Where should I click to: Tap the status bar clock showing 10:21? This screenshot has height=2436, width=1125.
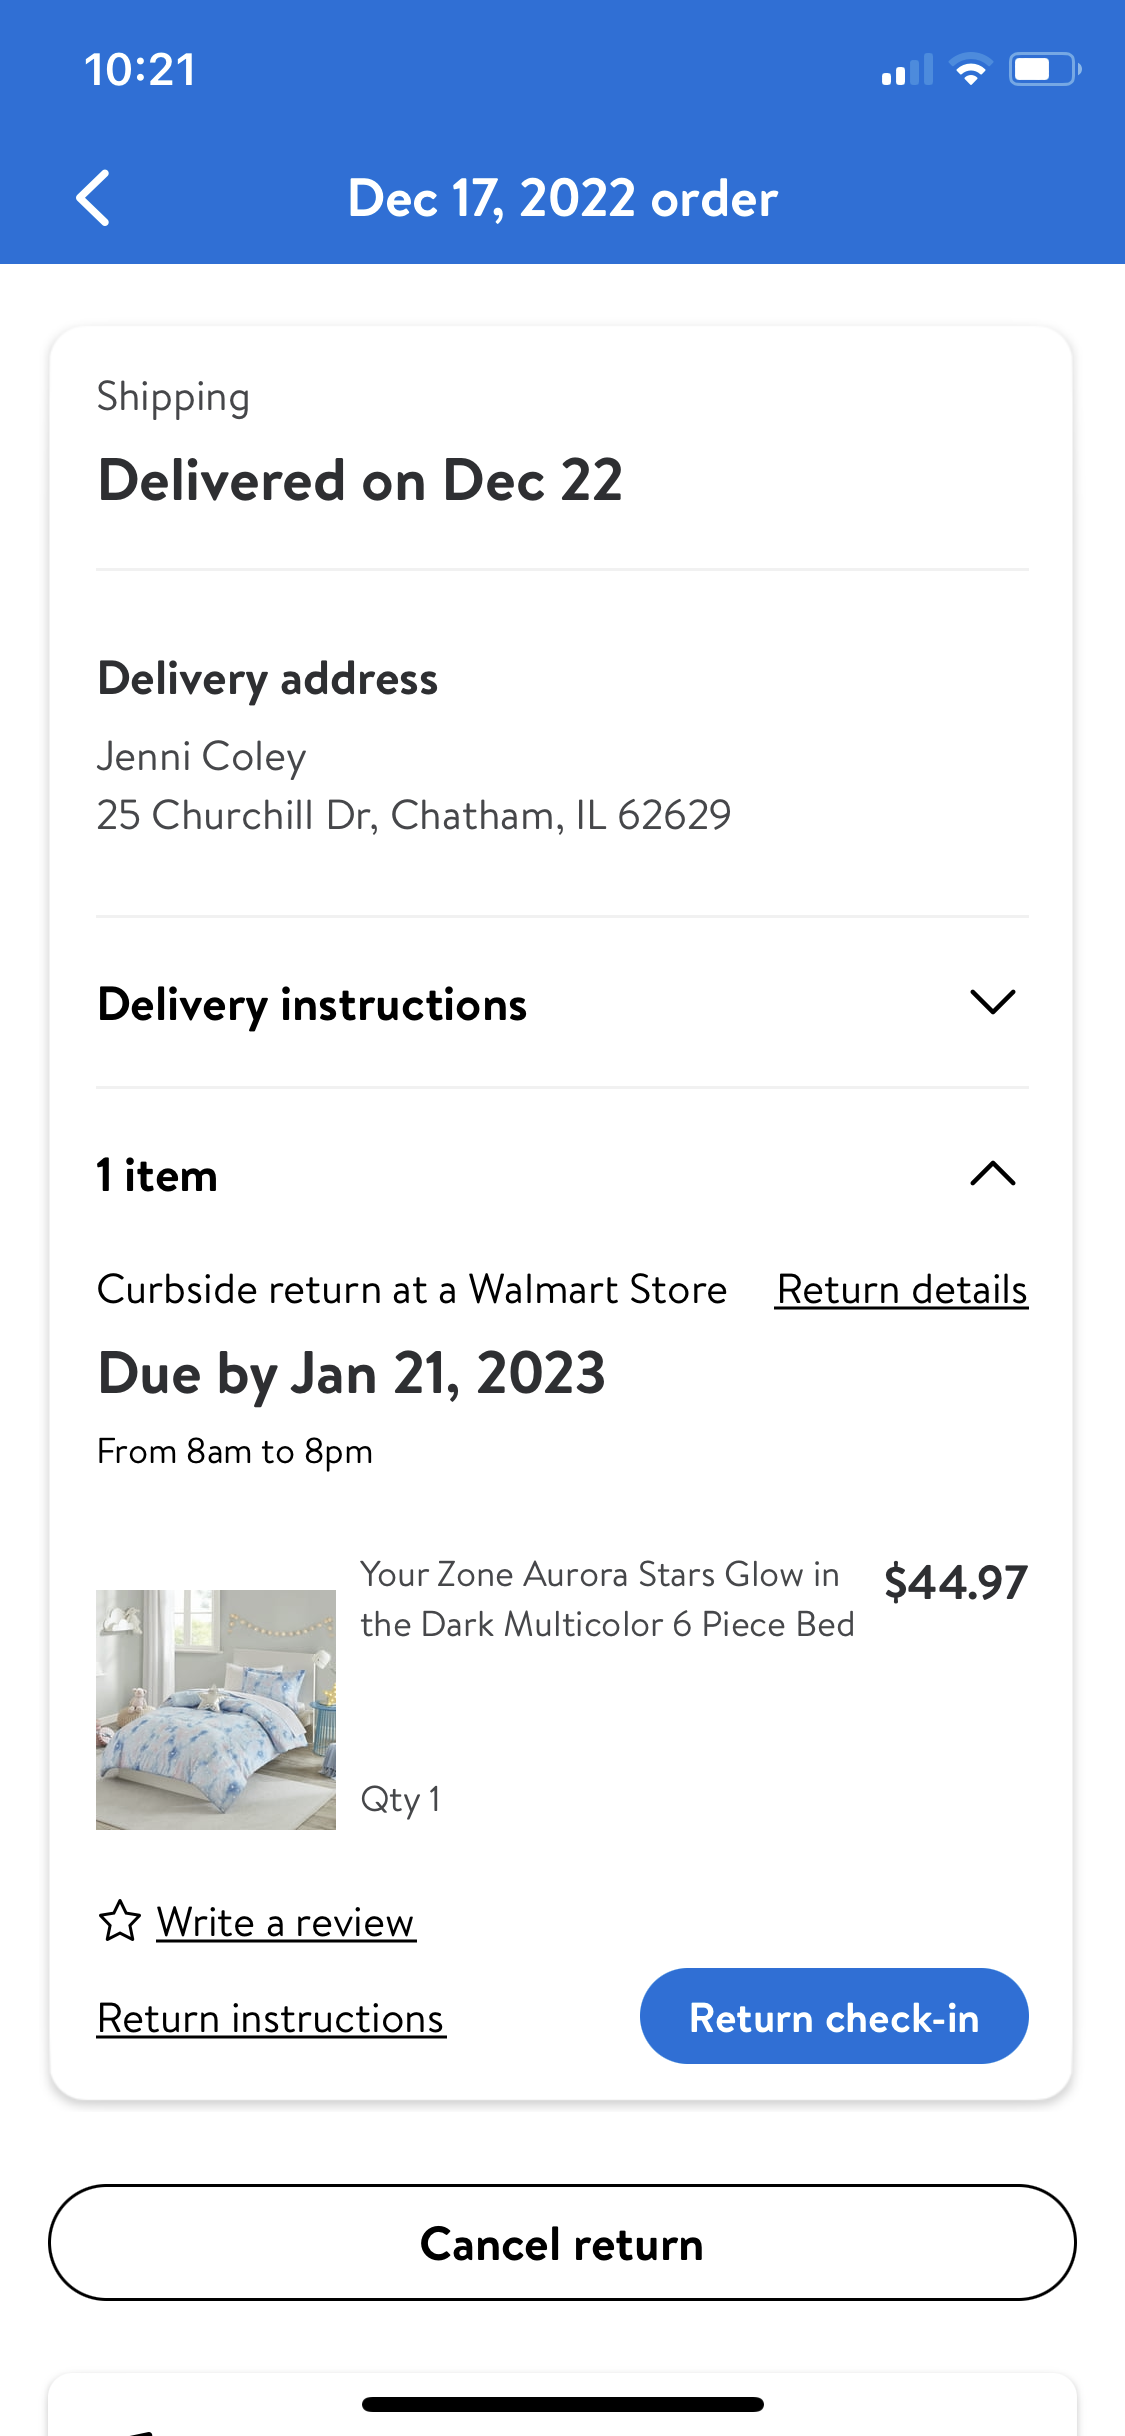pyautogui.click(x=140, y=70)
